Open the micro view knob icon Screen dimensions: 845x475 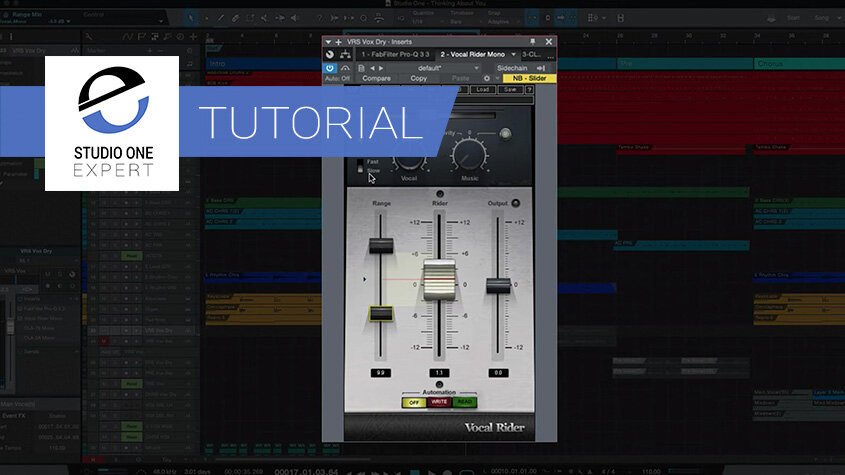coord(330,54)
